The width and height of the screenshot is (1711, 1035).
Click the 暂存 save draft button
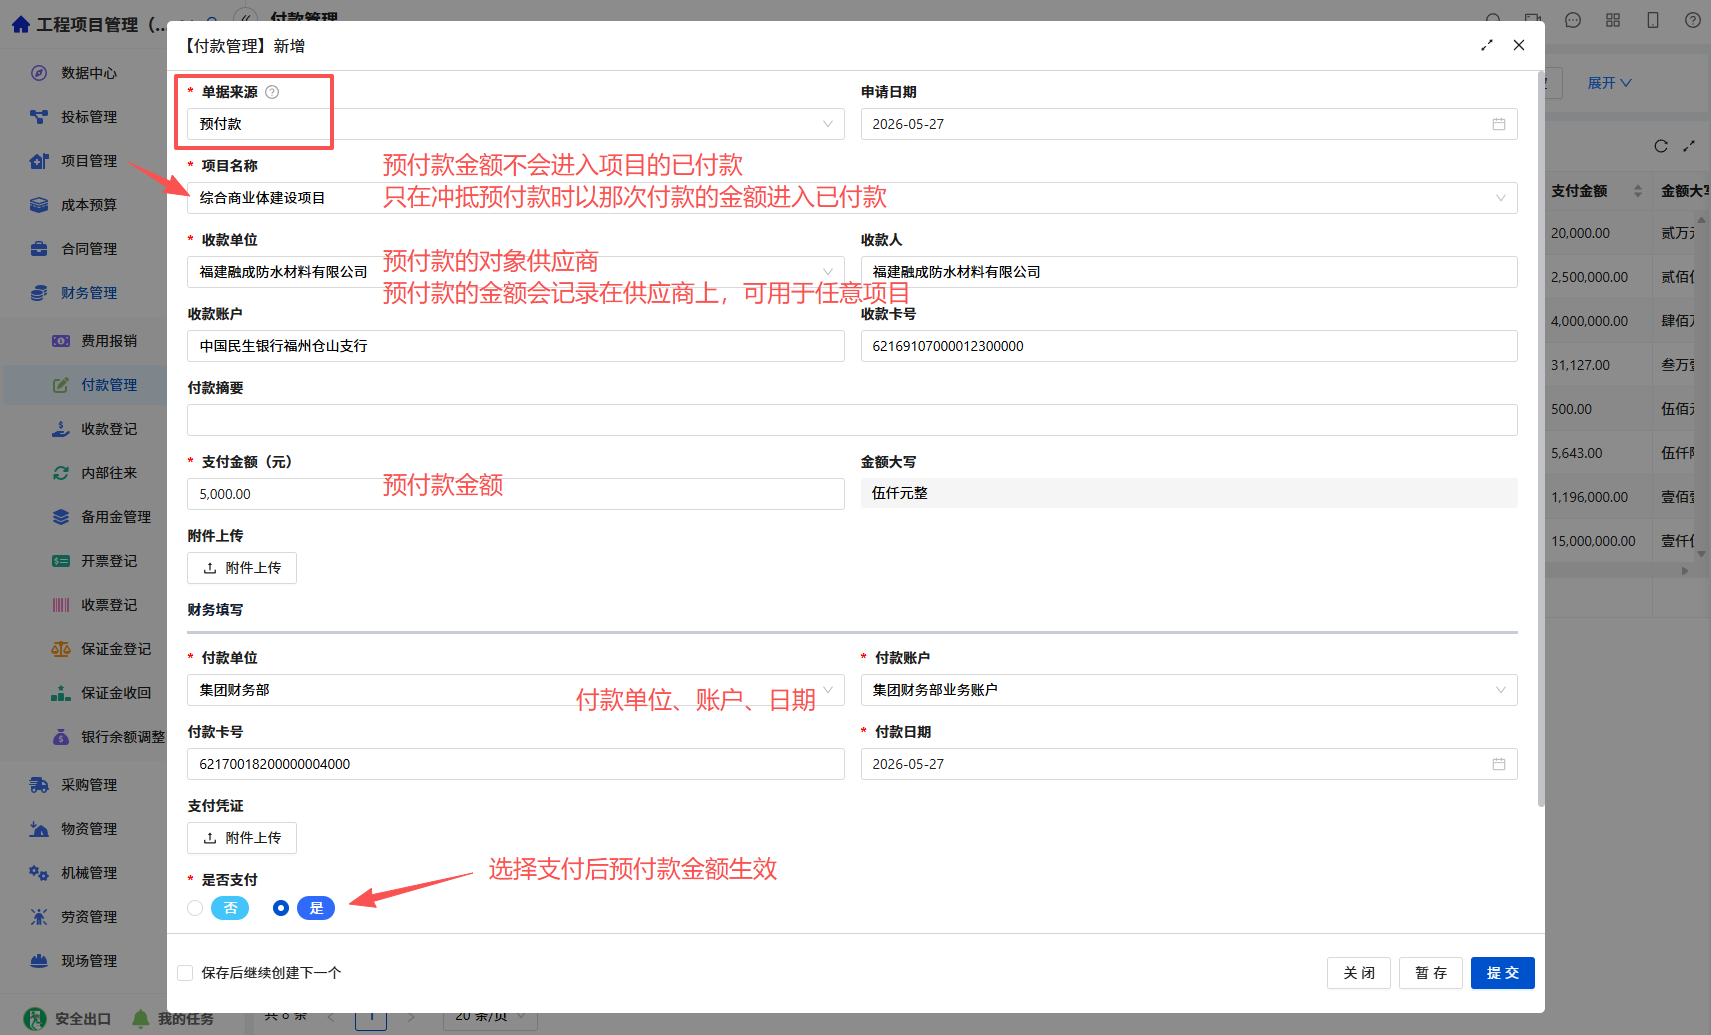click(x=1430, y=973)
